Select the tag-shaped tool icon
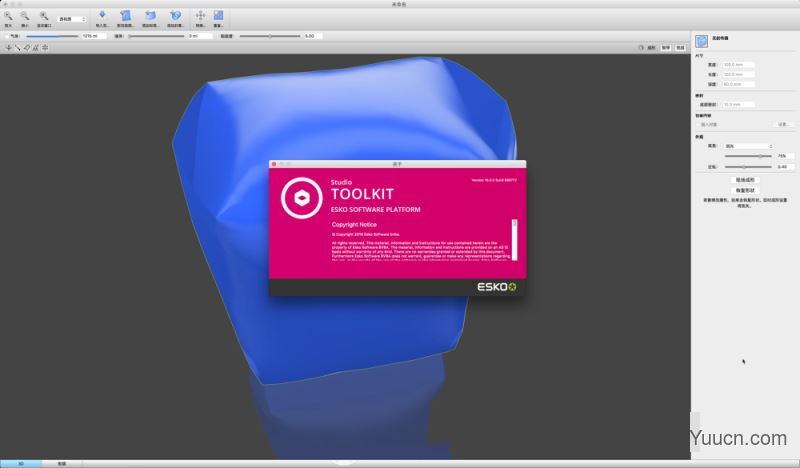 (27, 47)
